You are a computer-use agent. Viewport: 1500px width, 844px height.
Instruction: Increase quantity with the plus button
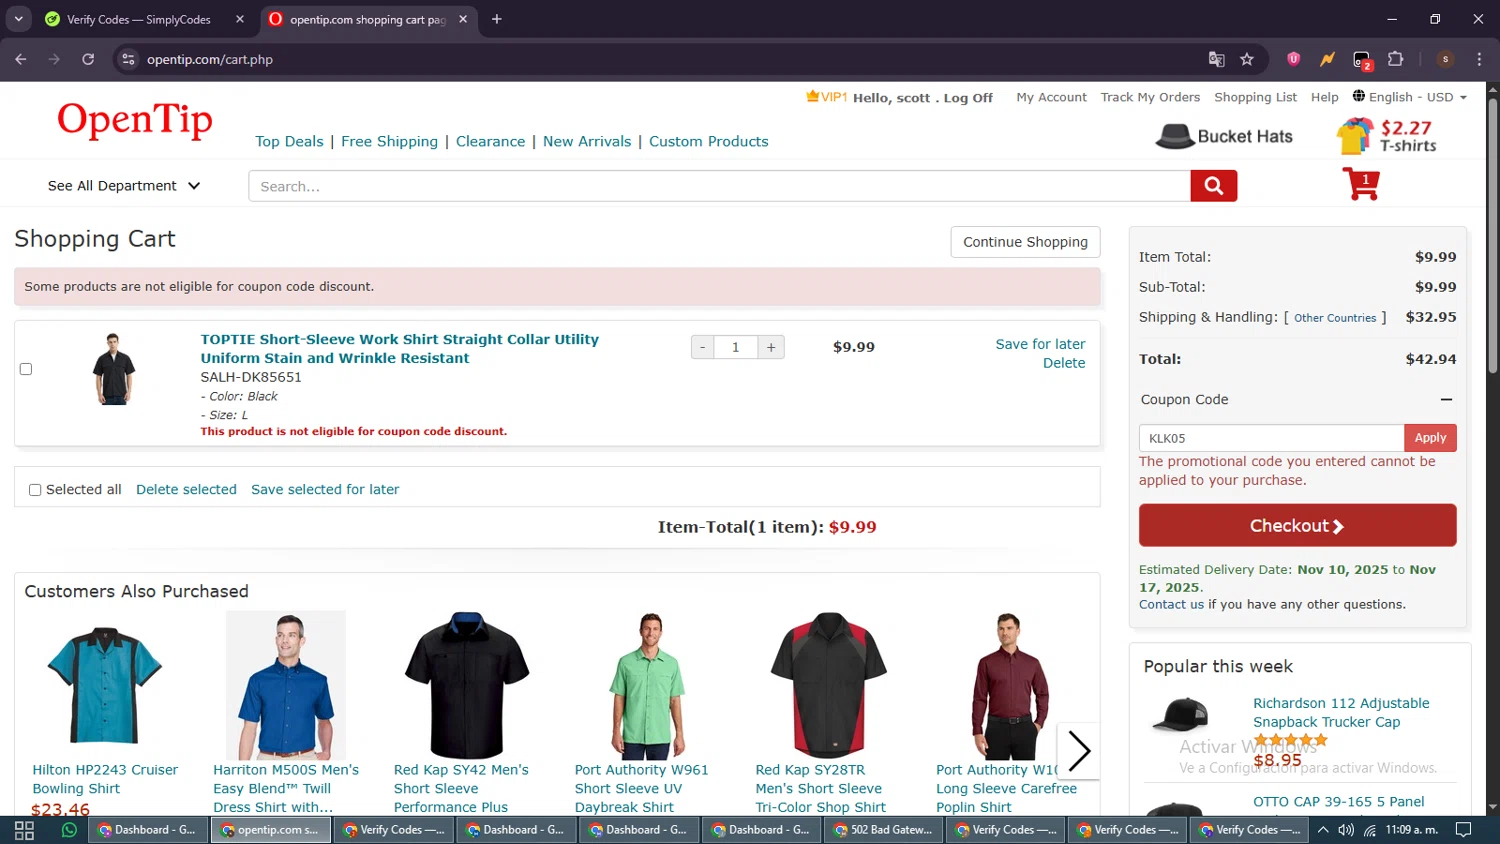(x=771, y=347)
